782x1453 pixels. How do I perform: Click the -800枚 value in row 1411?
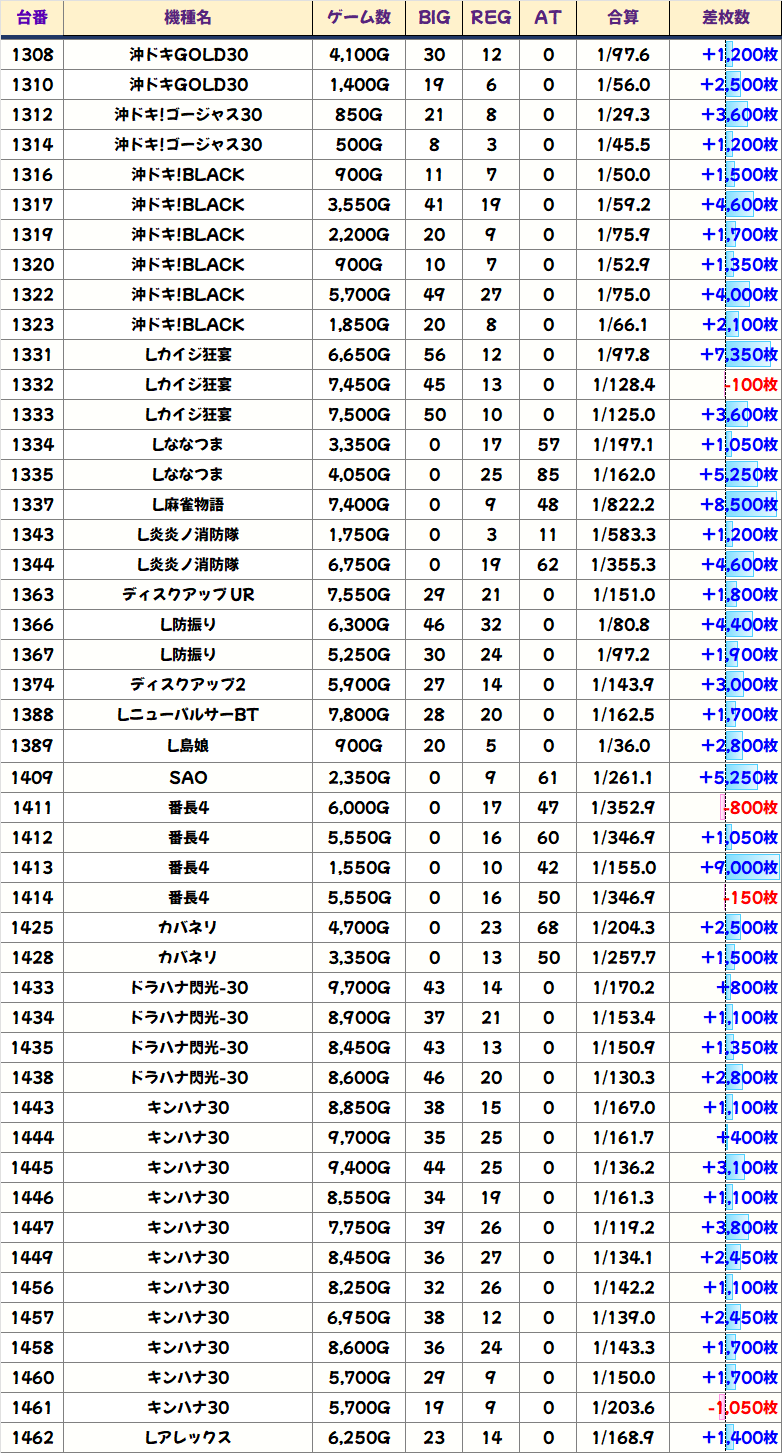[x=751, y=807]
